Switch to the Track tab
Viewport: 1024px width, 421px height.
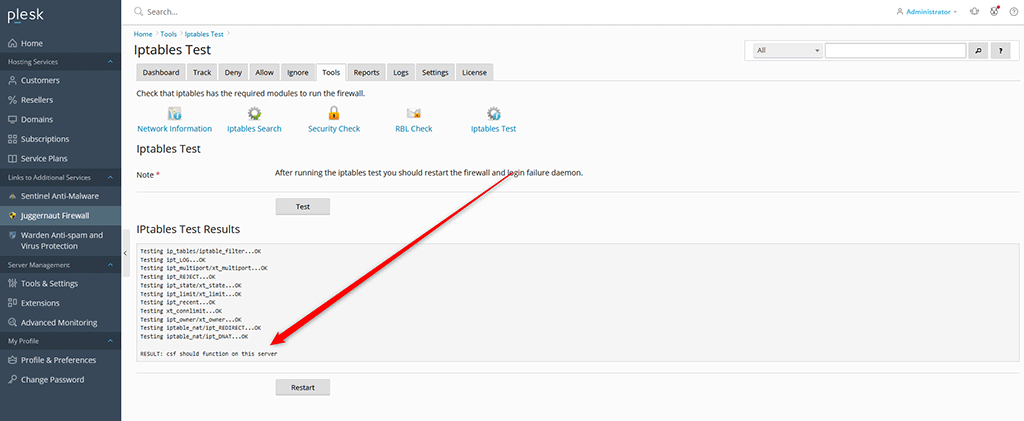point(202,72)
